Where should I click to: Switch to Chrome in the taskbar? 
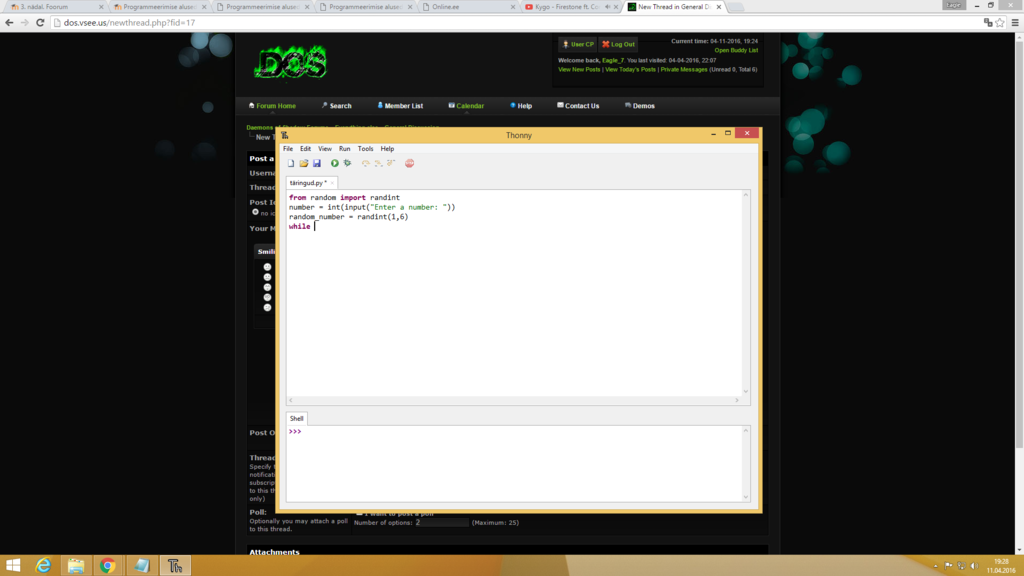tap(108, 566)
